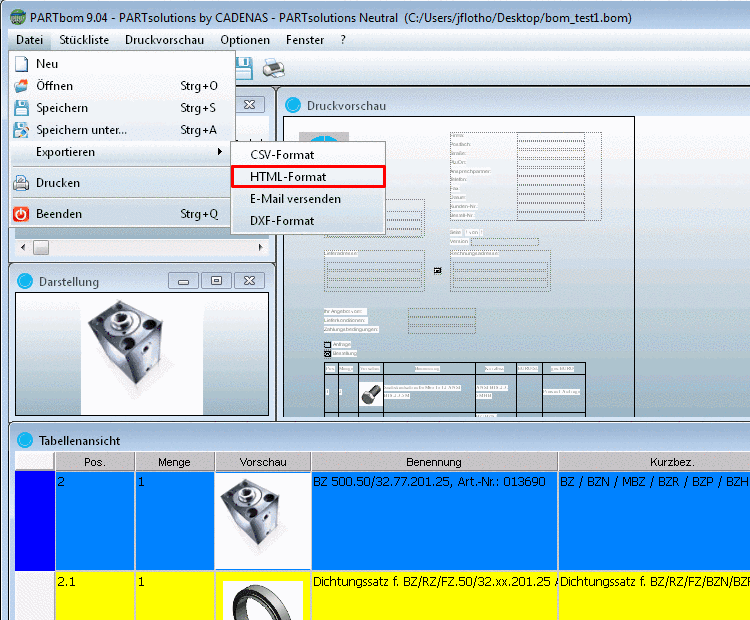Click the Neu document icon in Datei menu
The image size is (750, 620).
pos(21,64)
